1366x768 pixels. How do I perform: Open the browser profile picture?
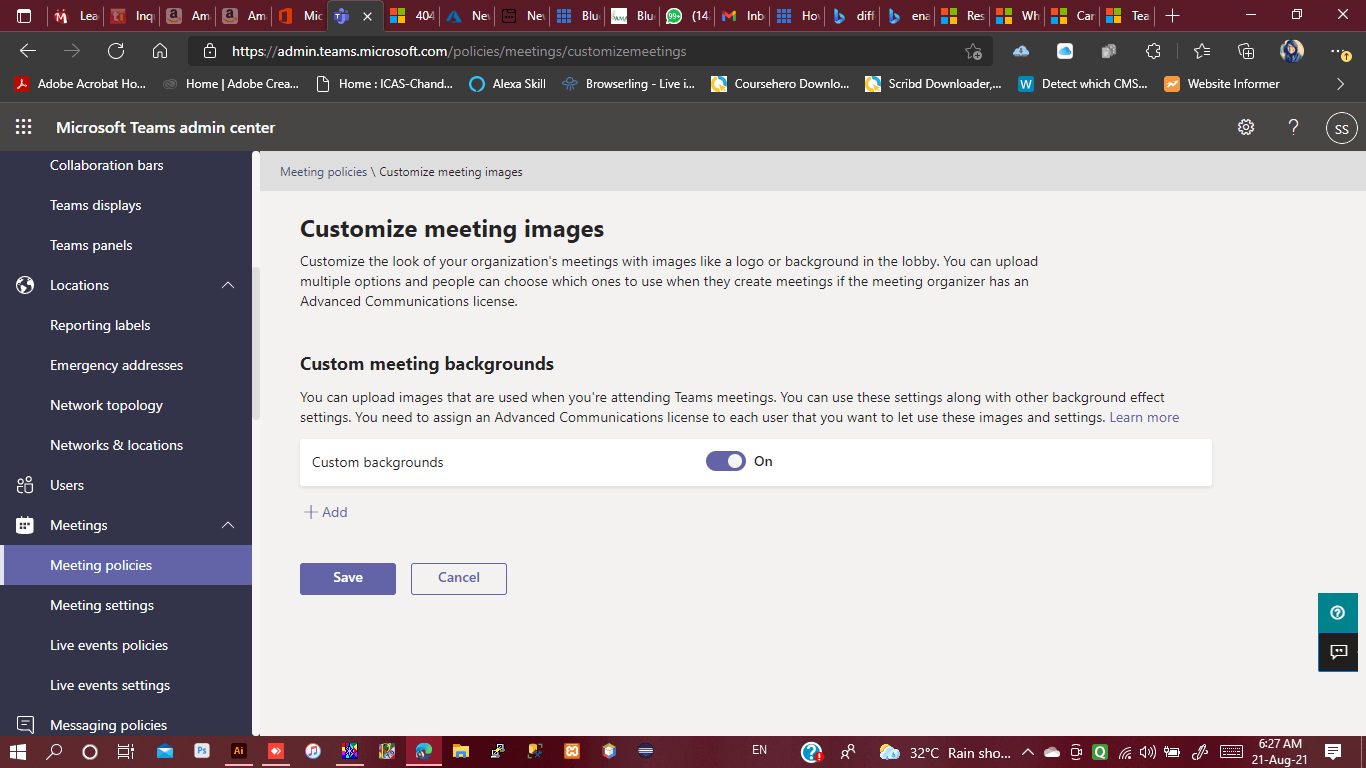pyautogui.click(x=1292, y=51)
